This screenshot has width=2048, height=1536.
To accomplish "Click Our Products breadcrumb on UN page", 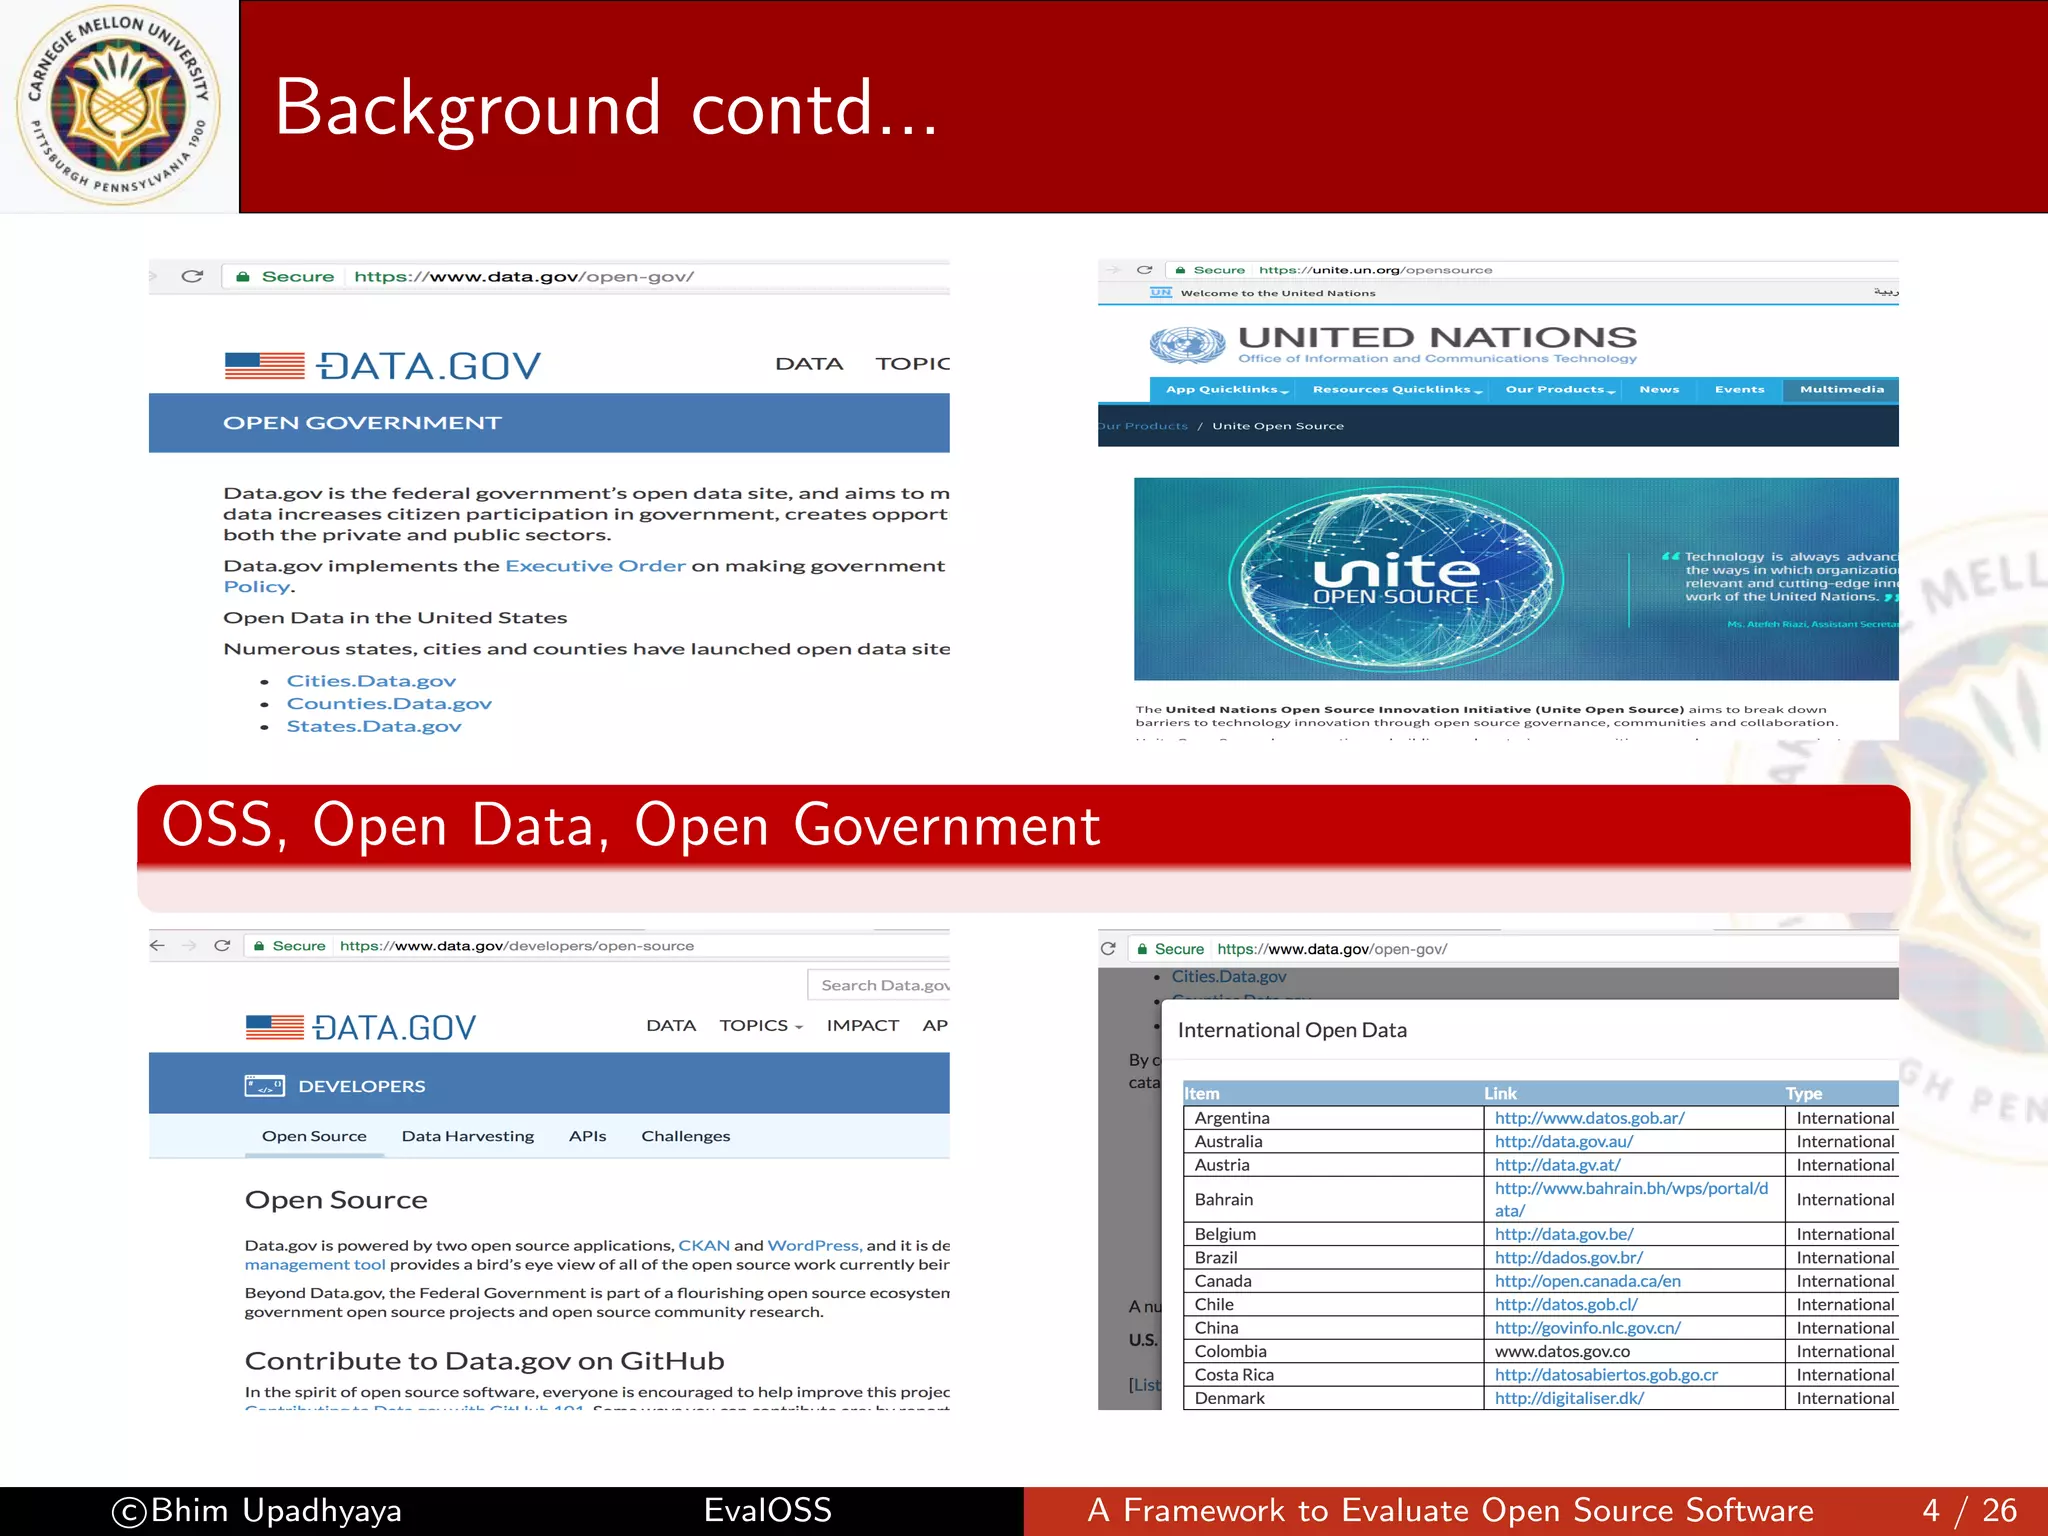I will click(1143, 426).
